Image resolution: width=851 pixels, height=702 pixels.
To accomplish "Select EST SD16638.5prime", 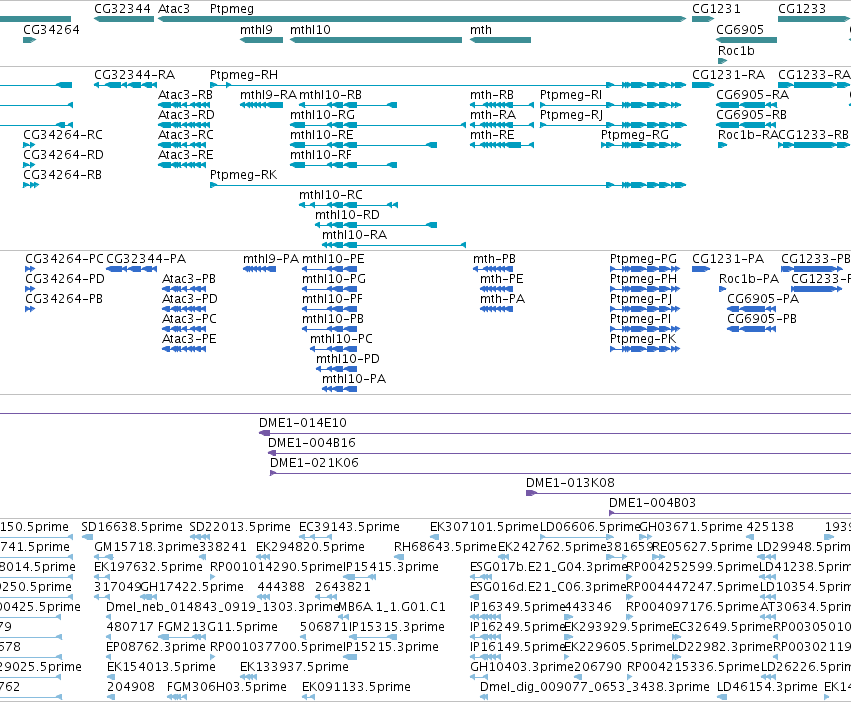I will pos(87,537).
